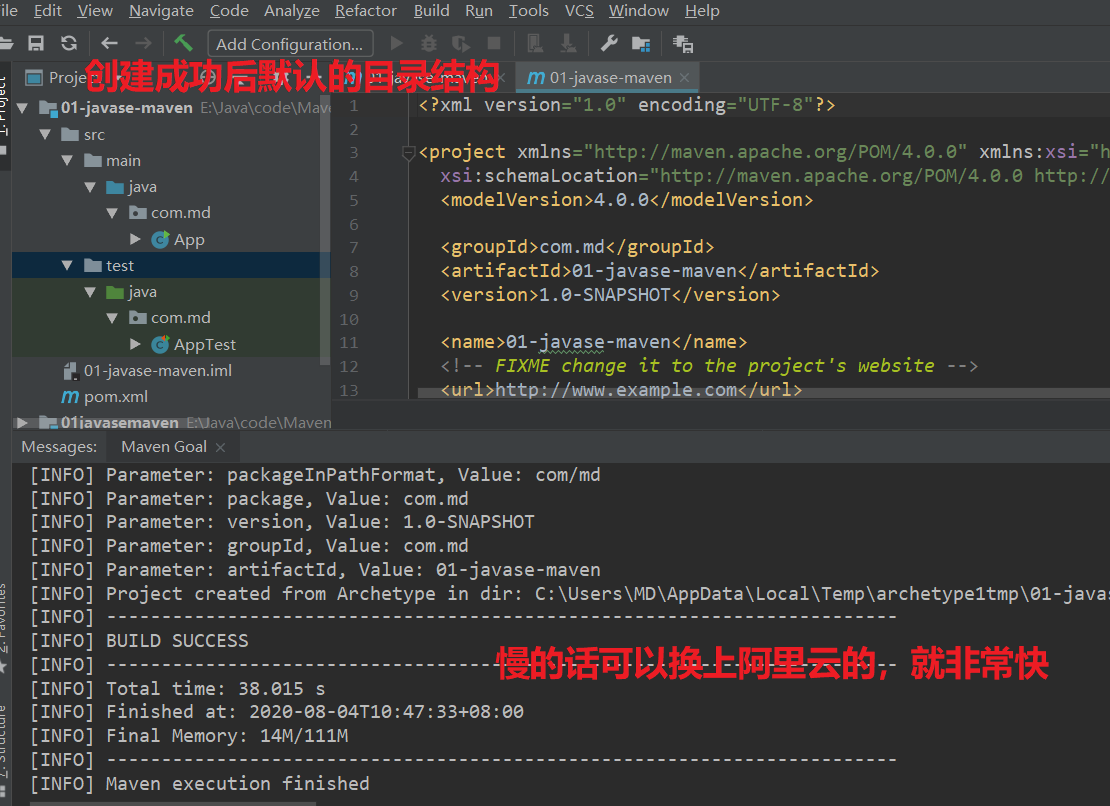This screenshot has width=1110, height=806.
Task: Open Project Structure icon in toolbar
Action: pos(641,44)
